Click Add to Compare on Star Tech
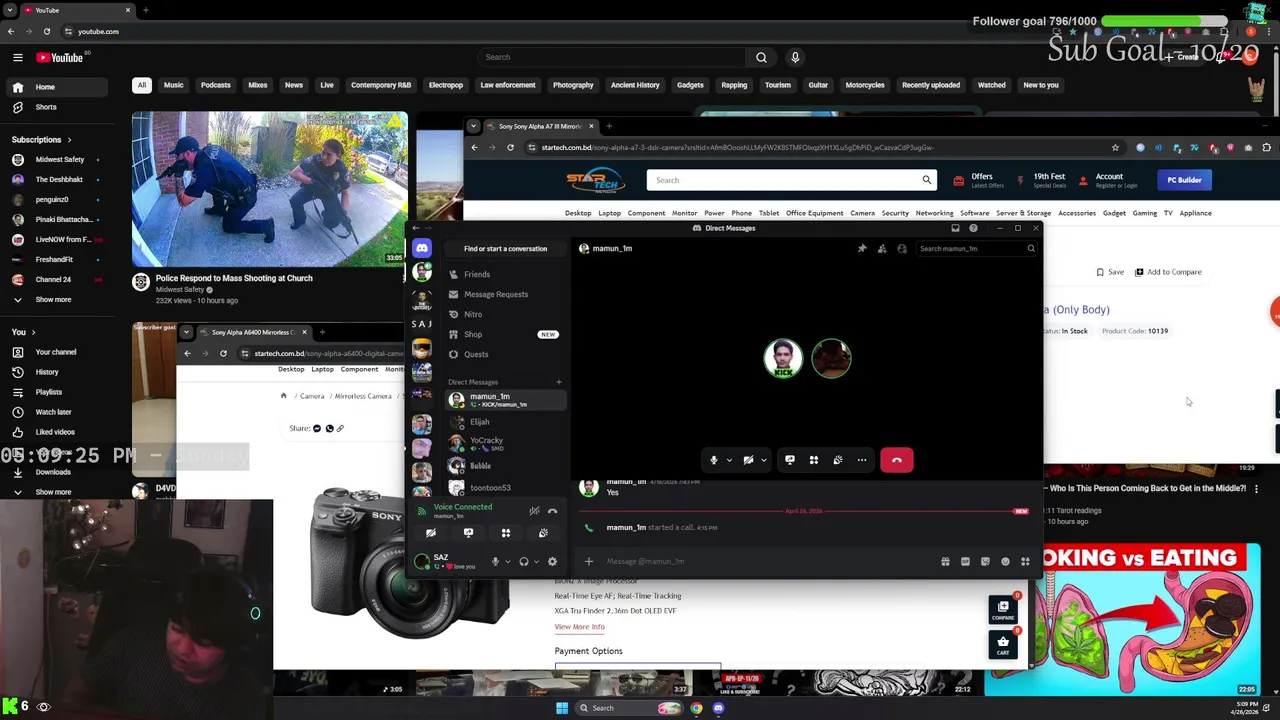 pos(1167,272)
